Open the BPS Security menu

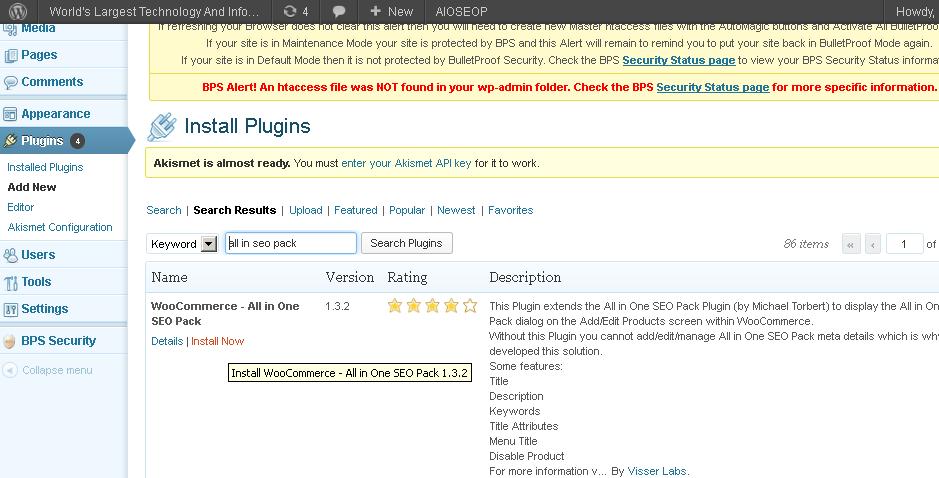59,341
